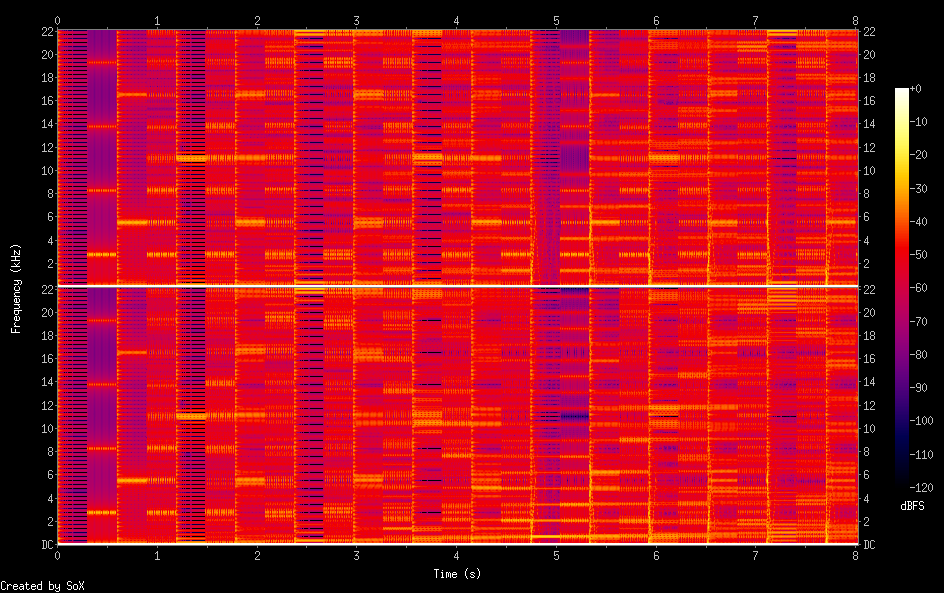This screenshot has height=593, width=944.
Task: Click upper channel's left-axis 22 kHz label
Action: 47,31
